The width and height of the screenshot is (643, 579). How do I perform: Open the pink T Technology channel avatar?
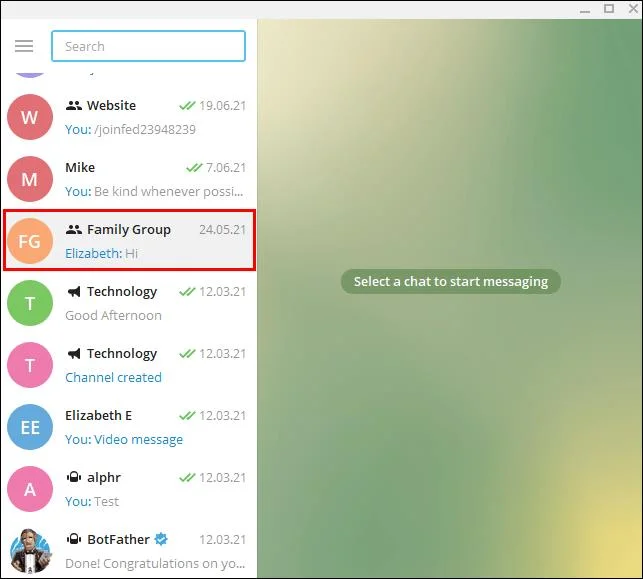[x=30, y=365]
